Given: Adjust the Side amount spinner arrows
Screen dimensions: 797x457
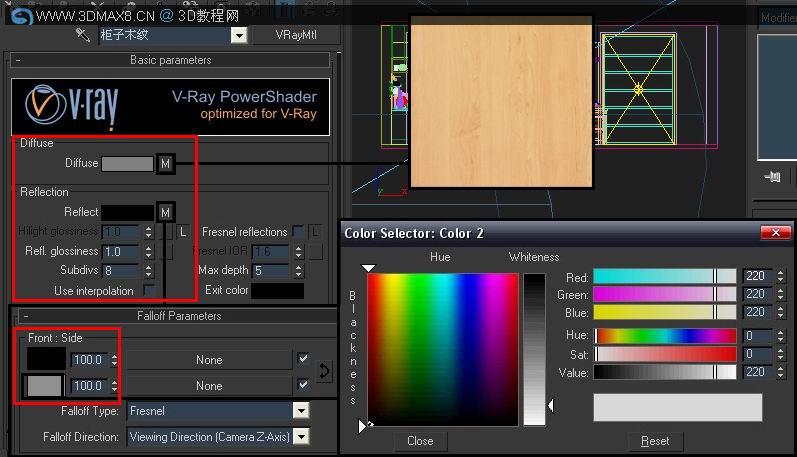Looking at the screenshot, I should (114, 386).
